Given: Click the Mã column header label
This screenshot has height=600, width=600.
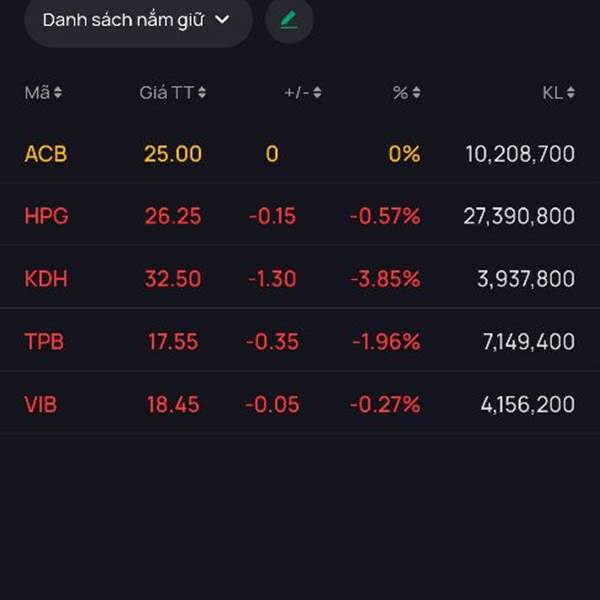Looking at the screenshot, I should (x=37, y=93).
